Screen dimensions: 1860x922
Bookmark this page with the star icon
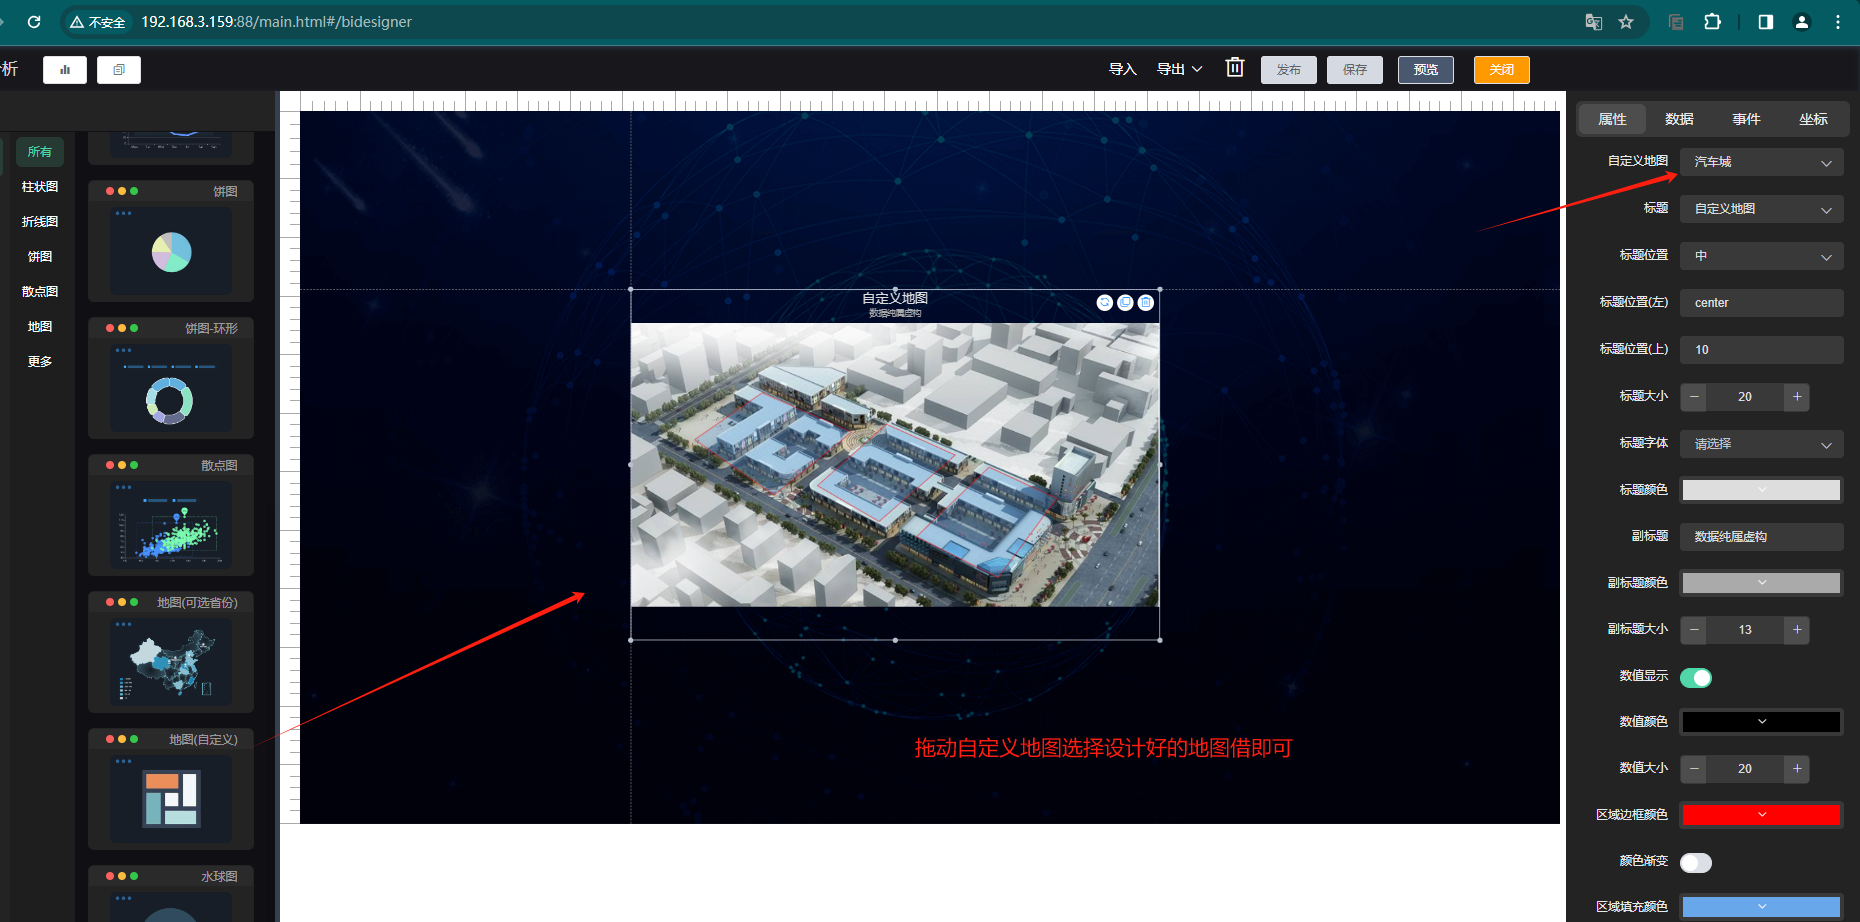pyautogui.click(x=1626, y=22)
